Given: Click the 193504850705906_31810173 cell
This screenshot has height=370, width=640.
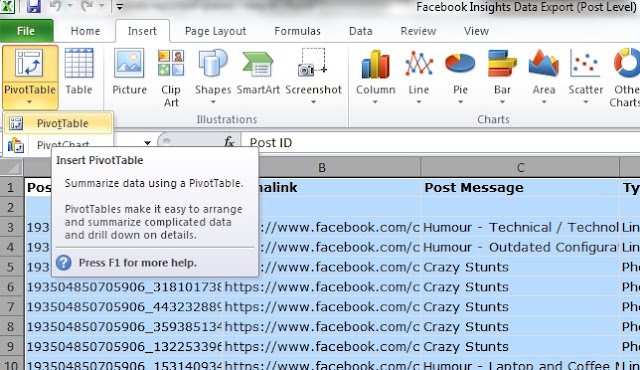Looking at the screenshot, I should [124, 287].
